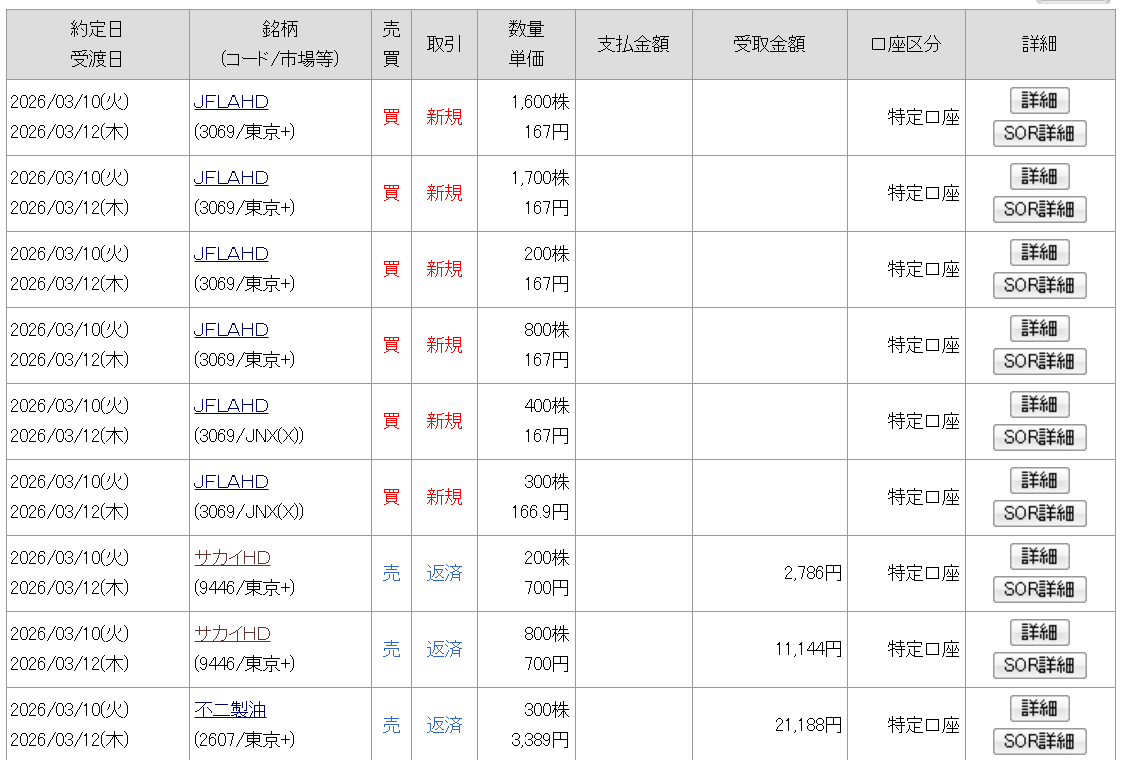Click 詳細 for サカイHD 200株 sell order
This screenshot has height=760, width=1122.
click(x=1039, y=557)
